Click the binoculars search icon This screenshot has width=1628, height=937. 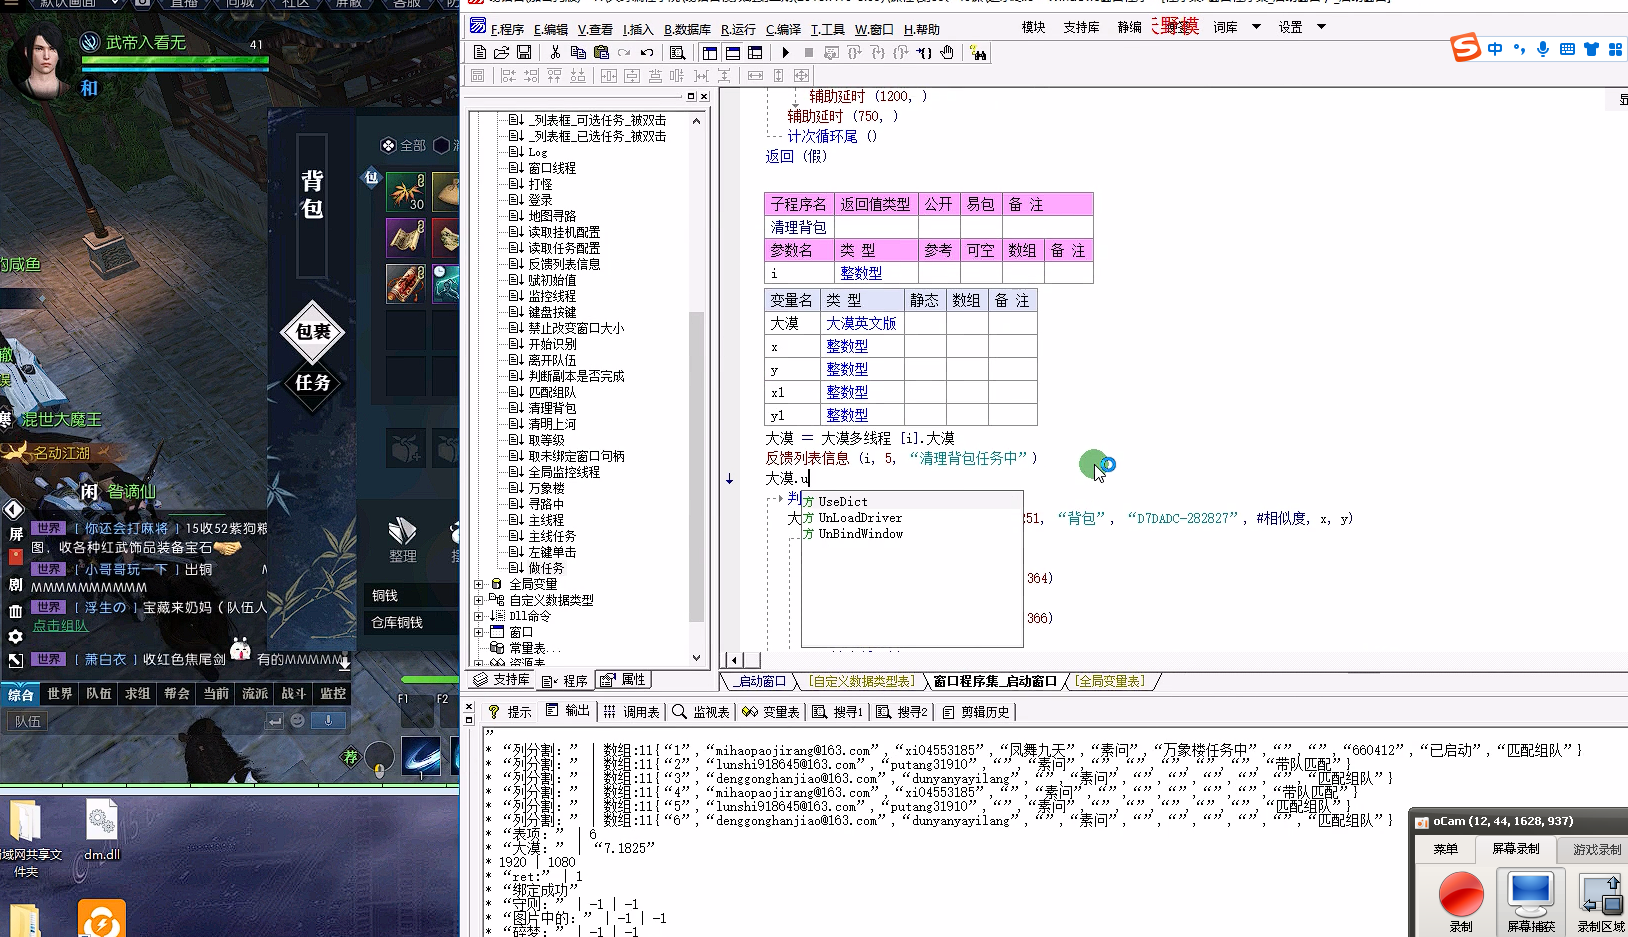point(978,53)
